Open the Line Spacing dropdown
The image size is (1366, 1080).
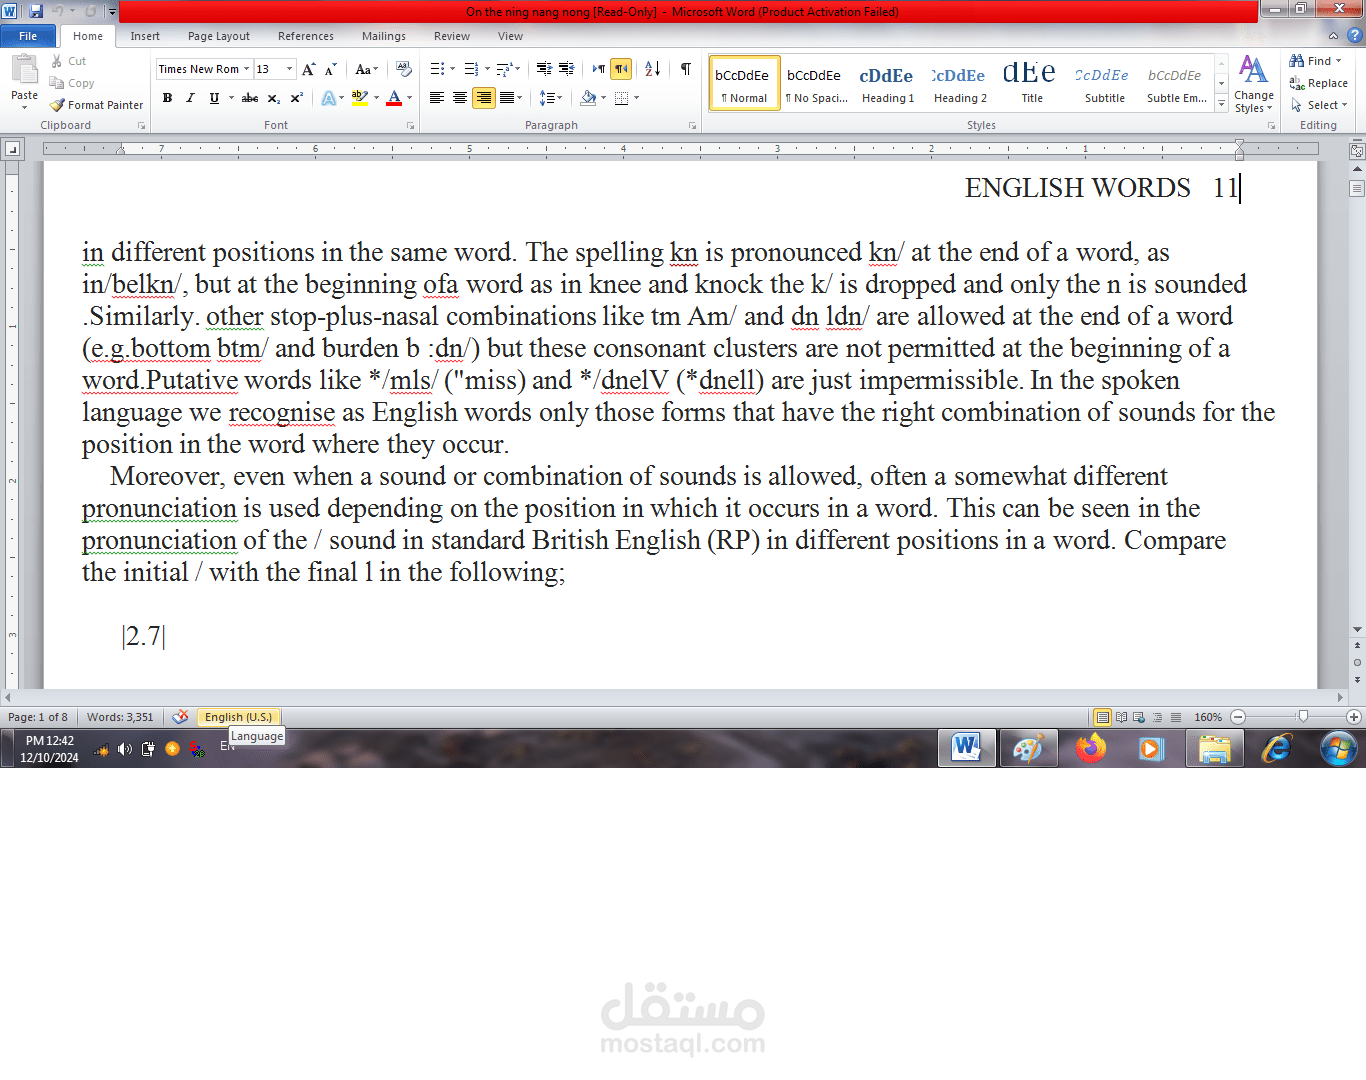point(551,98)
